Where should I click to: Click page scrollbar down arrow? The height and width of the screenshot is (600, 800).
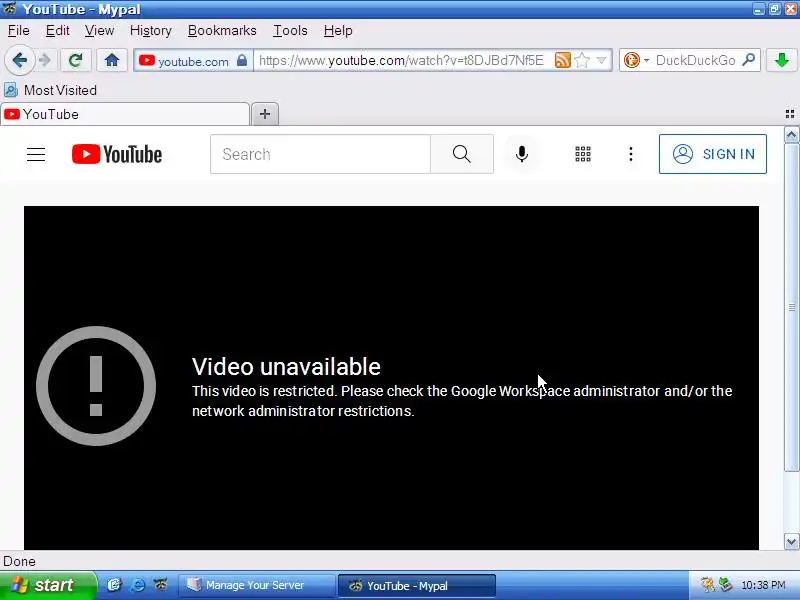tap(791, 541)
